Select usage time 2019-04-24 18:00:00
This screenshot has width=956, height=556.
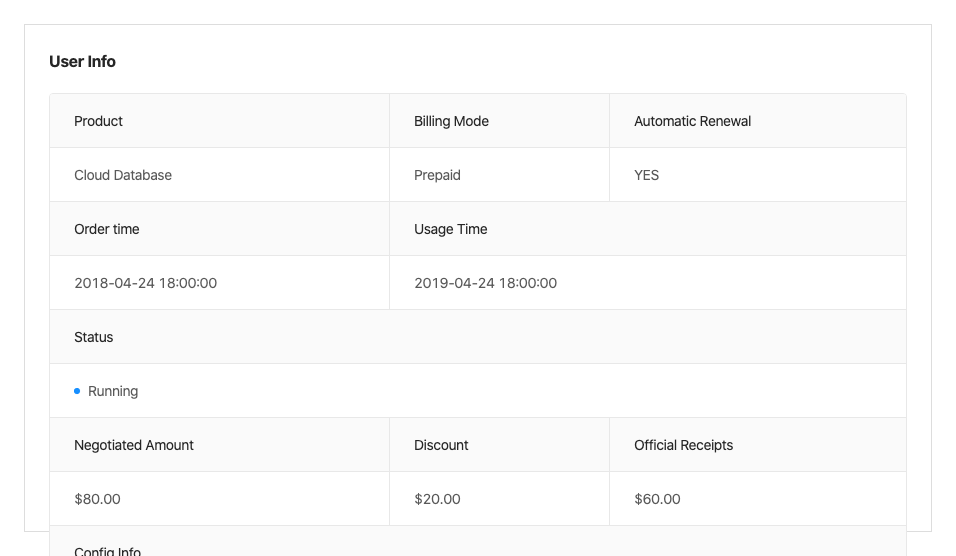pyautogui.click(x=485, y=283)
